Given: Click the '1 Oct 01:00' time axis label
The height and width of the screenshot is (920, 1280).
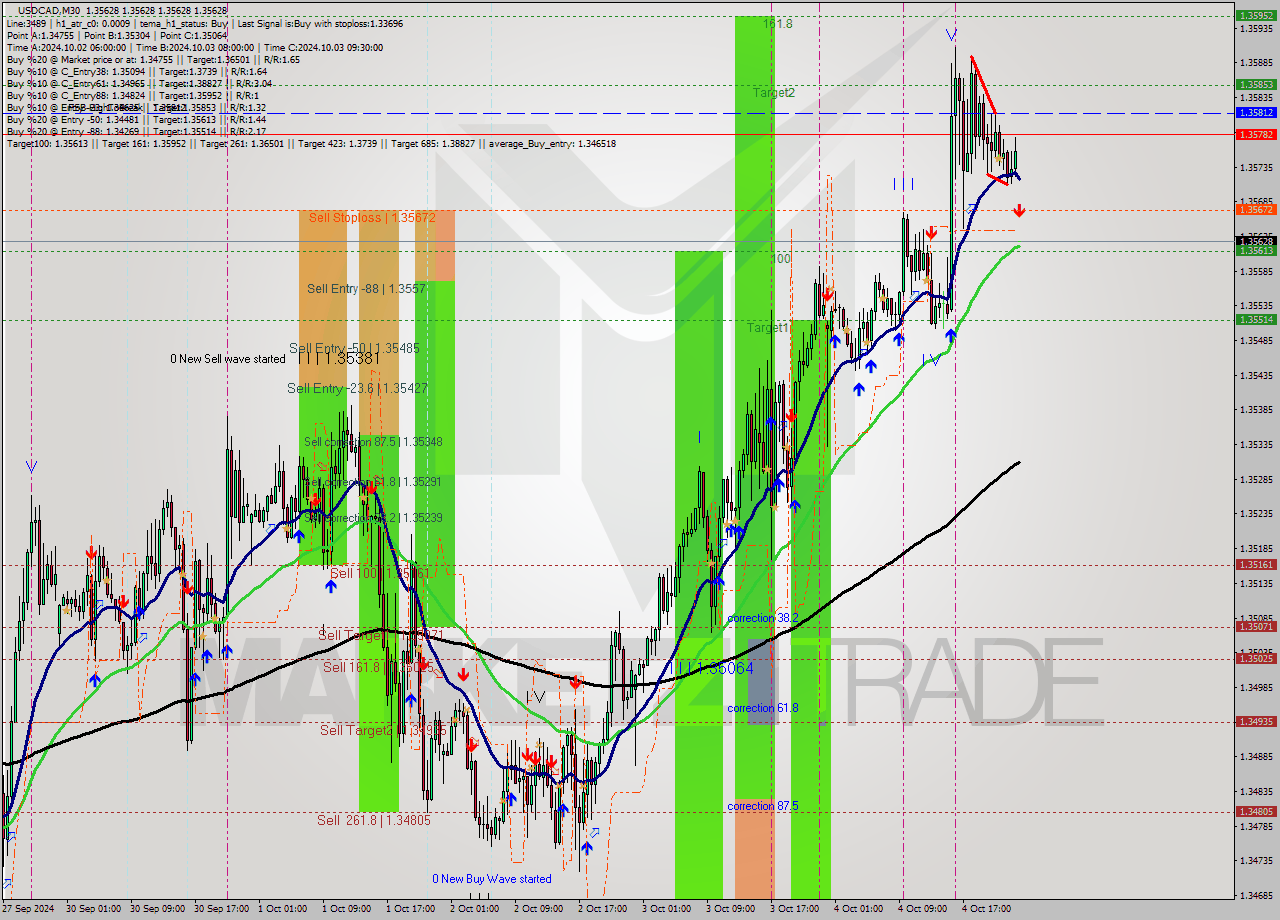Looking at the screenshot, I should point(285,909).
